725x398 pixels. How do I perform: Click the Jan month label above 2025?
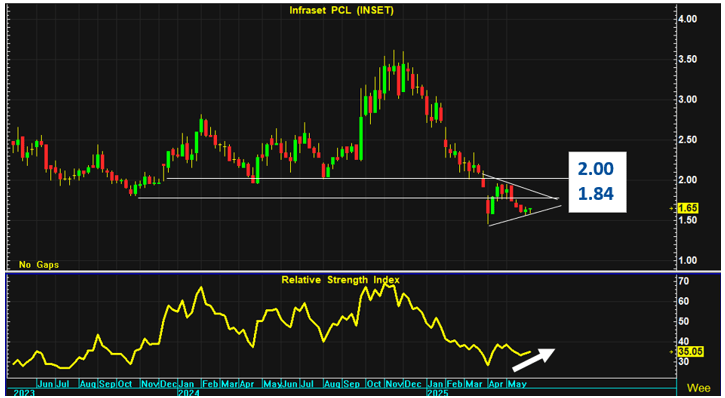[435, 384]
